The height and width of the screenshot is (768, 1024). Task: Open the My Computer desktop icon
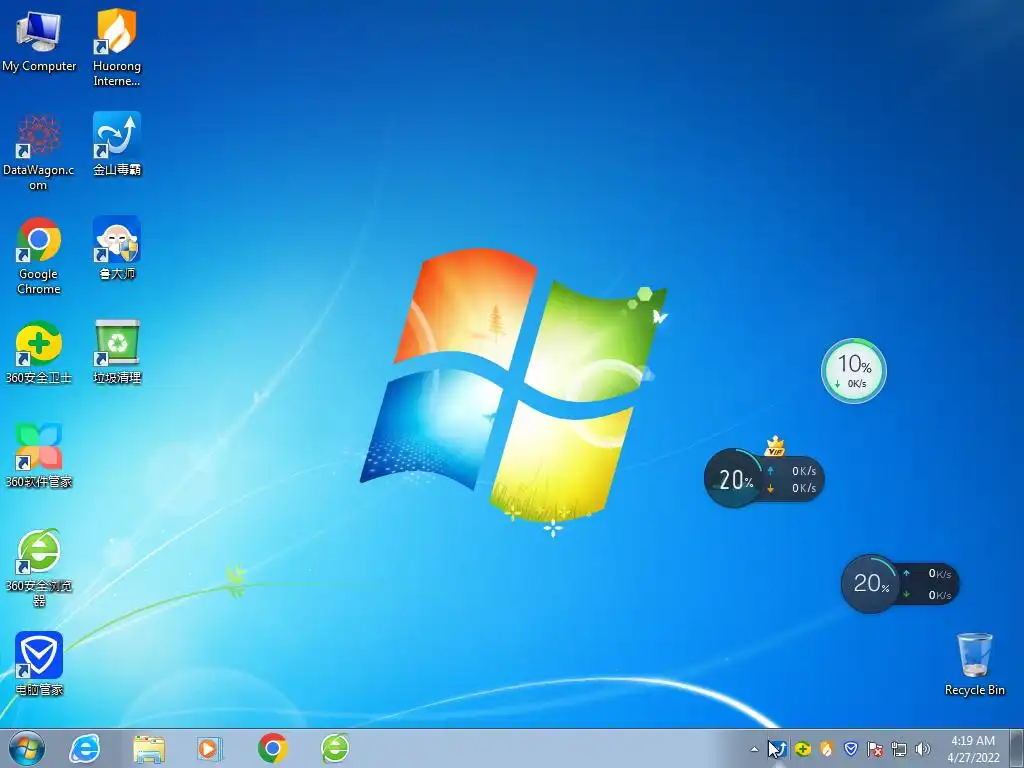[39, 40]
